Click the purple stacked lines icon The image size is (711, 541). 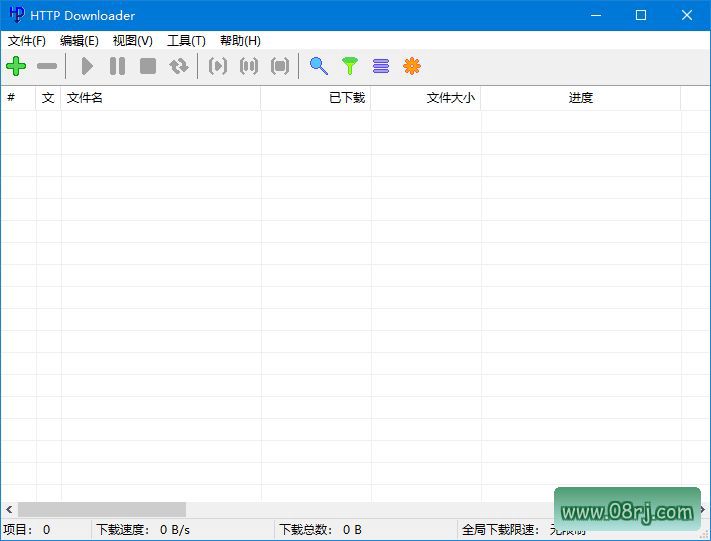point(381,66)
